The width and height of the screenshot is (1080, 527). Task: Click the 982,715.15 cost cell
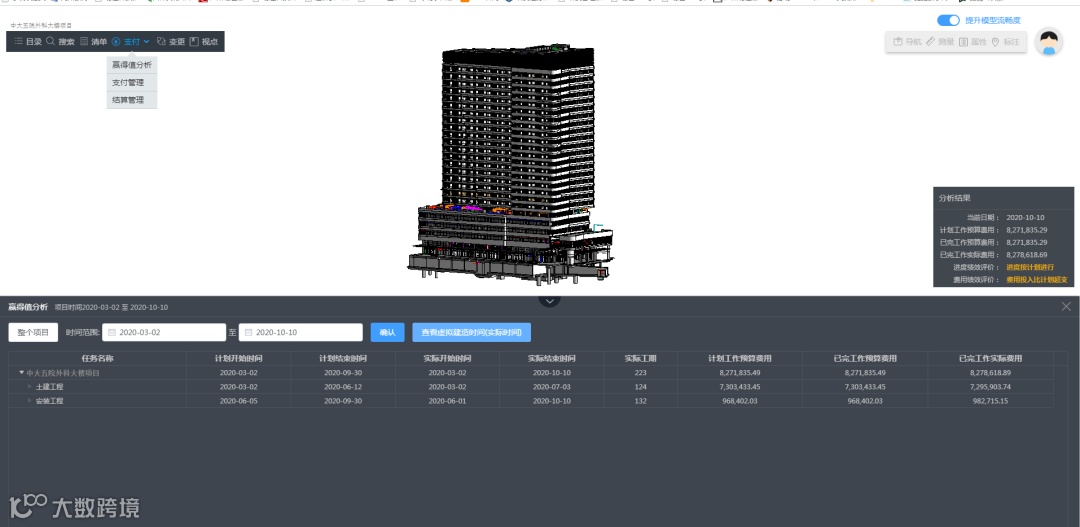990,400
